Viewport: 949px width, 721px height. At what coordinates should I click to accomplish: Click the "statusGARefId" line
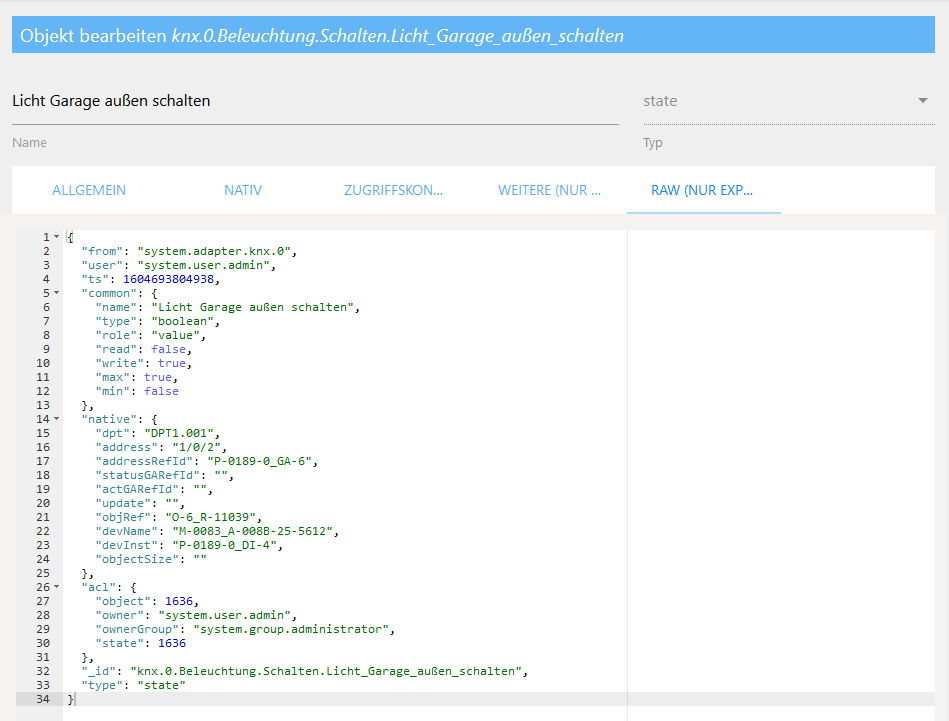165,475
